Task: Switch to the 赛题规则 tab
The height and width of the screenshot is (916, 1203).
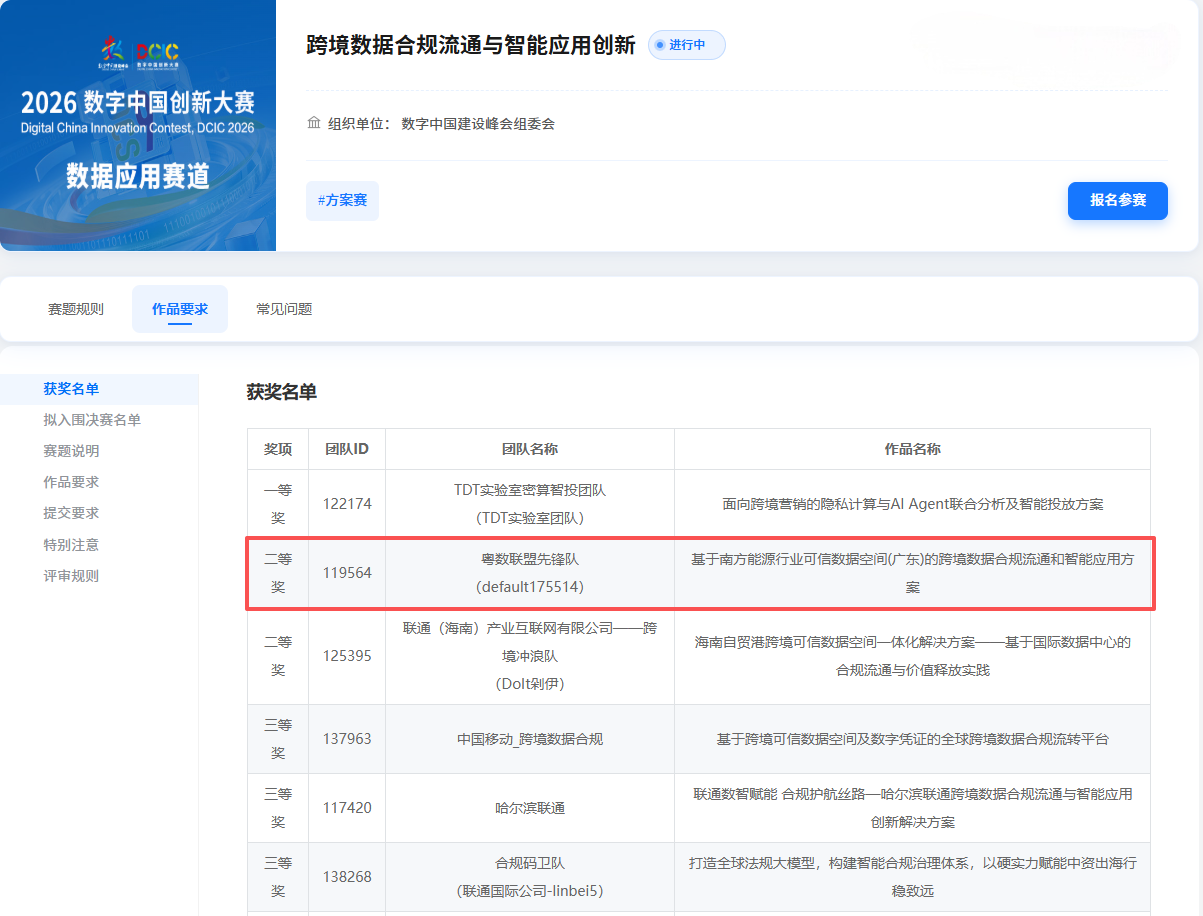Action: (x=76, y=309)
